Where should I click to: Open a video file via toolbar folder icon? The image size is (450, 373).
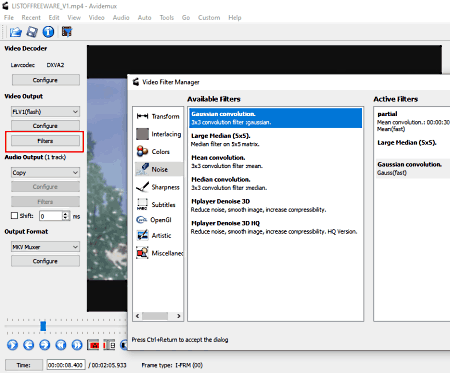click(x=15, y=32)
